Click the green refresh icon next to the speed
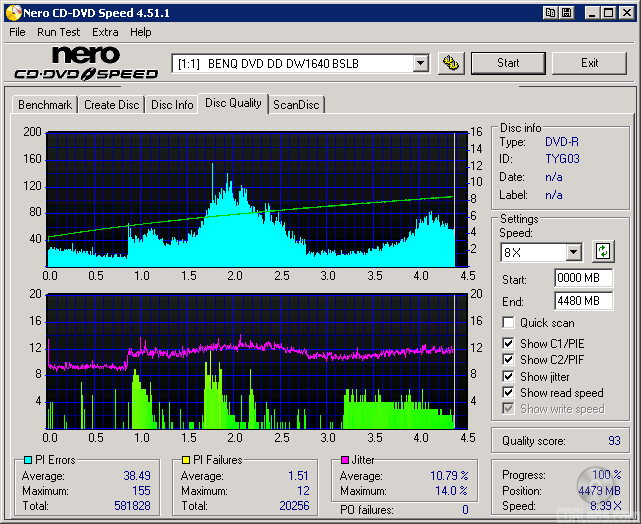 603,251
